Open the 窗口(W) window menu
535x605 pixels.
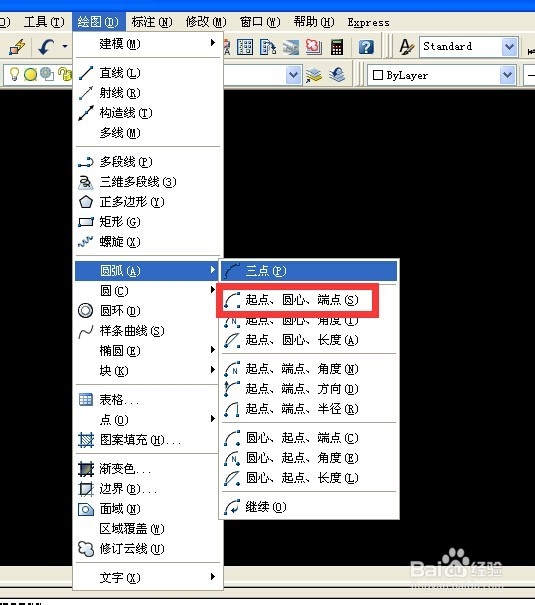[x=260, y=22]
